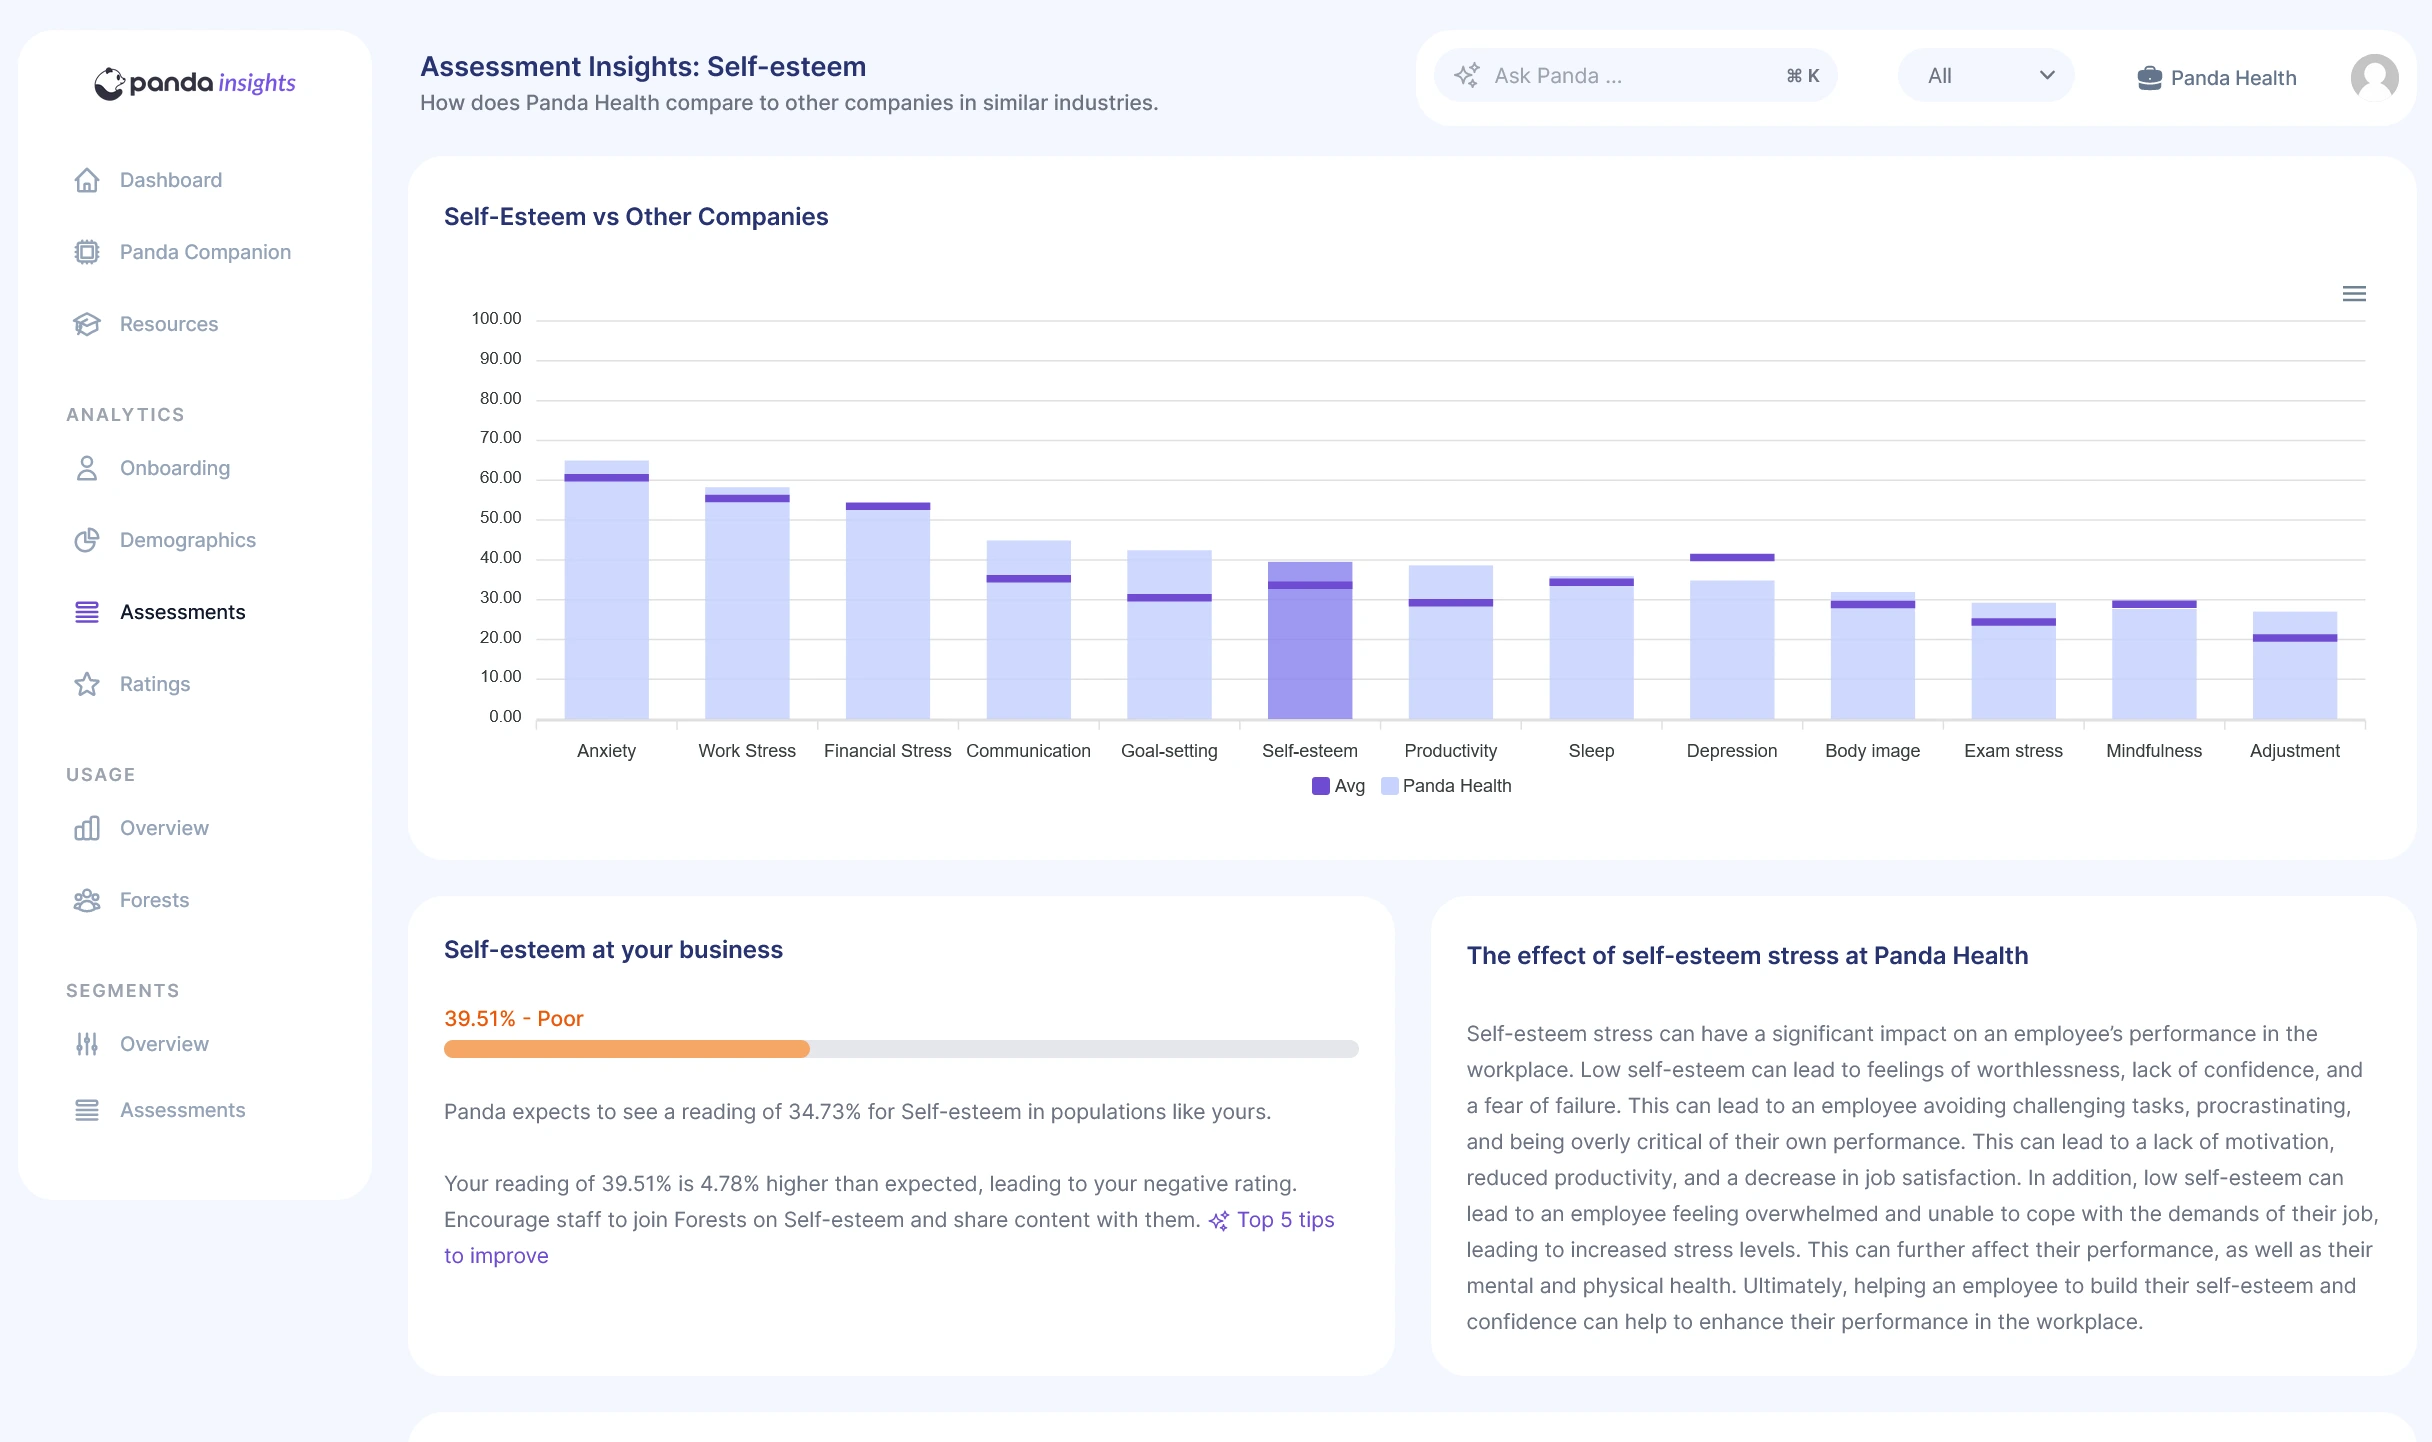Open the Resources section

click(169, 324)
